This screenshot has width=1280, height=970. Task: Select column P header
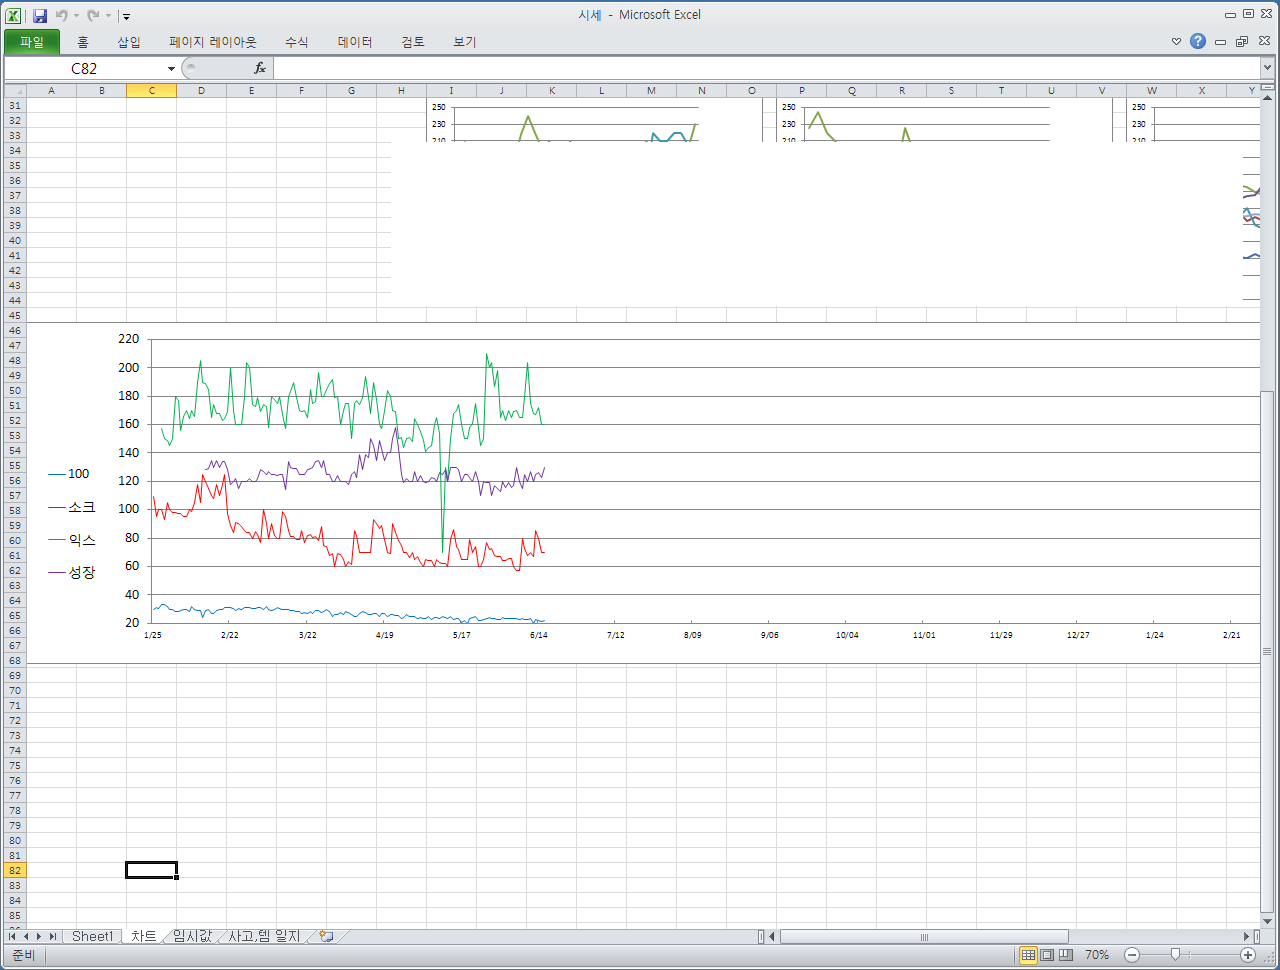(x=802, y=91)
